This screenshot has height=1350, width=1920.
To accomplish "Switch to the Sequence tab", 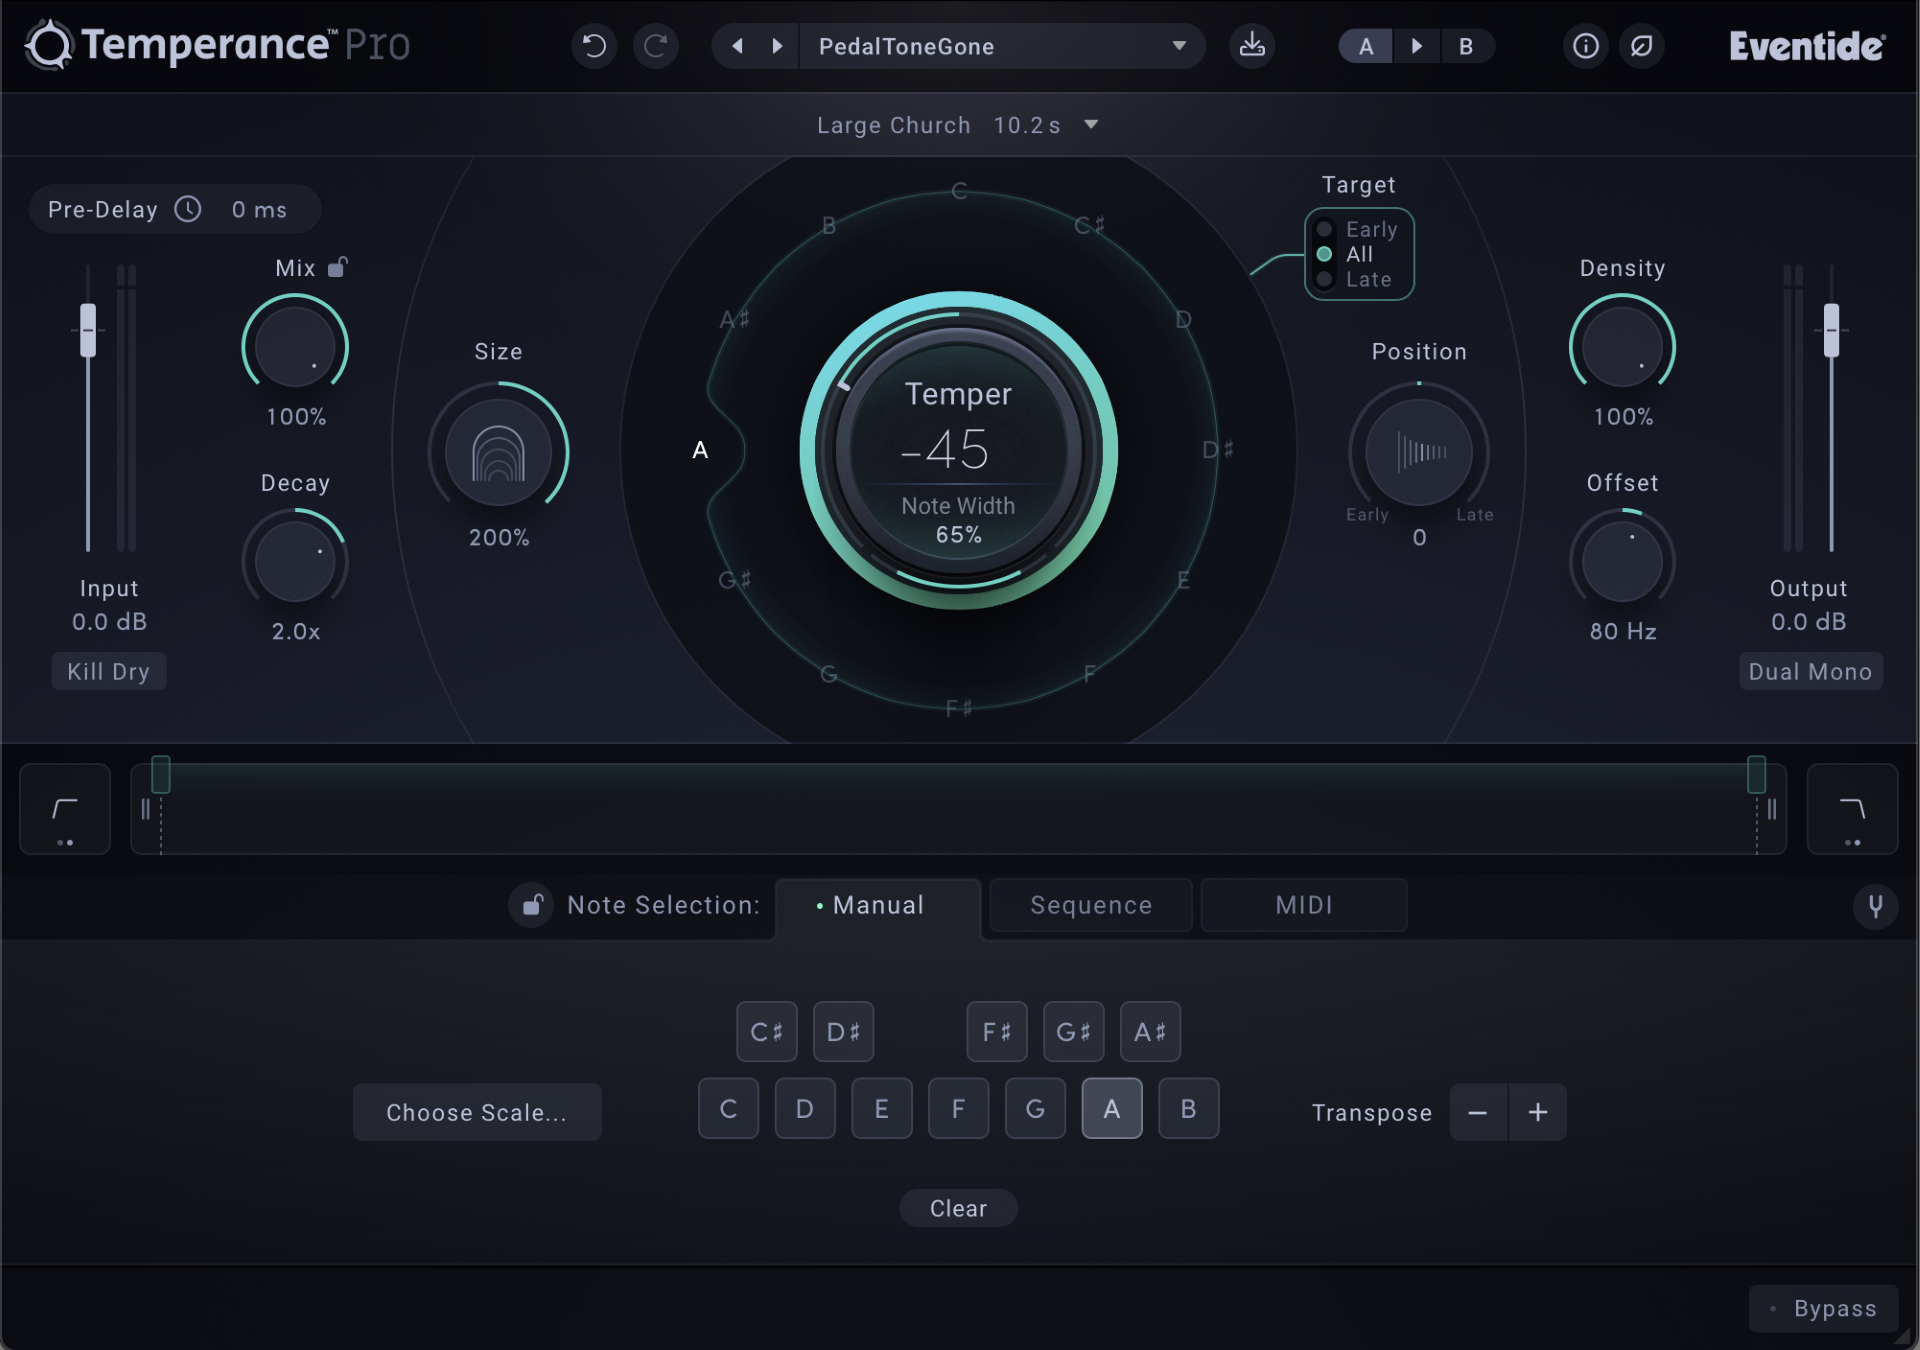I will point(1090,905).
